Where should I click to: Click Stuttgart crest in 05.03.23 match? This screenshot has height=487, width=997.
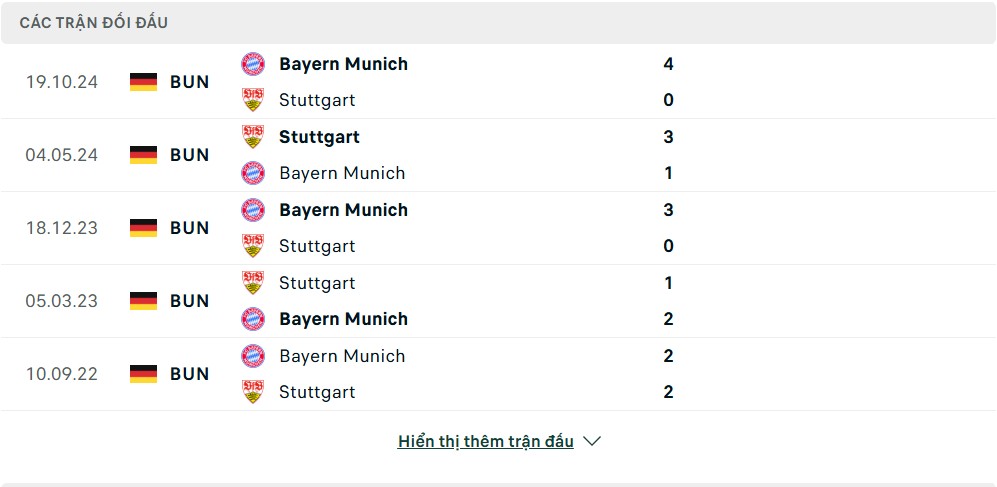point(253,283)
